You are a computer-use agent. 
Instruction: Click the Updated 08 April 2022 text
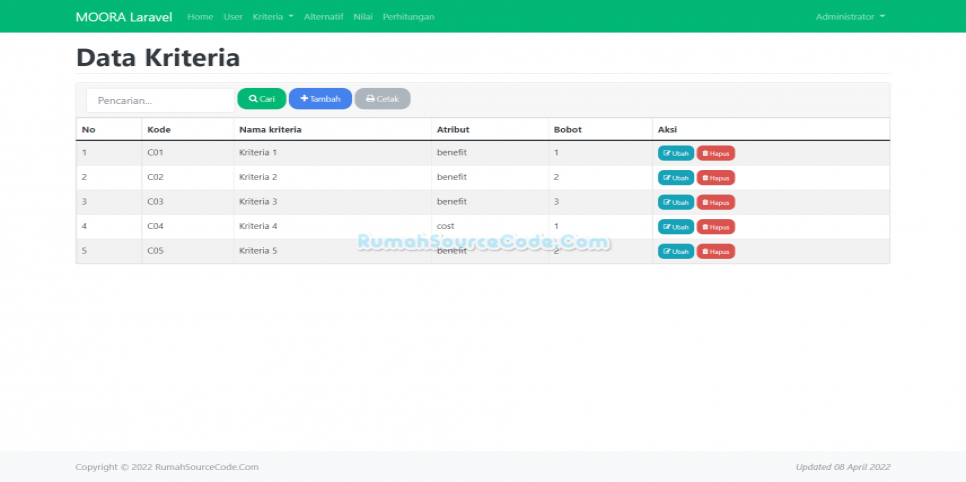coord(843,467)
